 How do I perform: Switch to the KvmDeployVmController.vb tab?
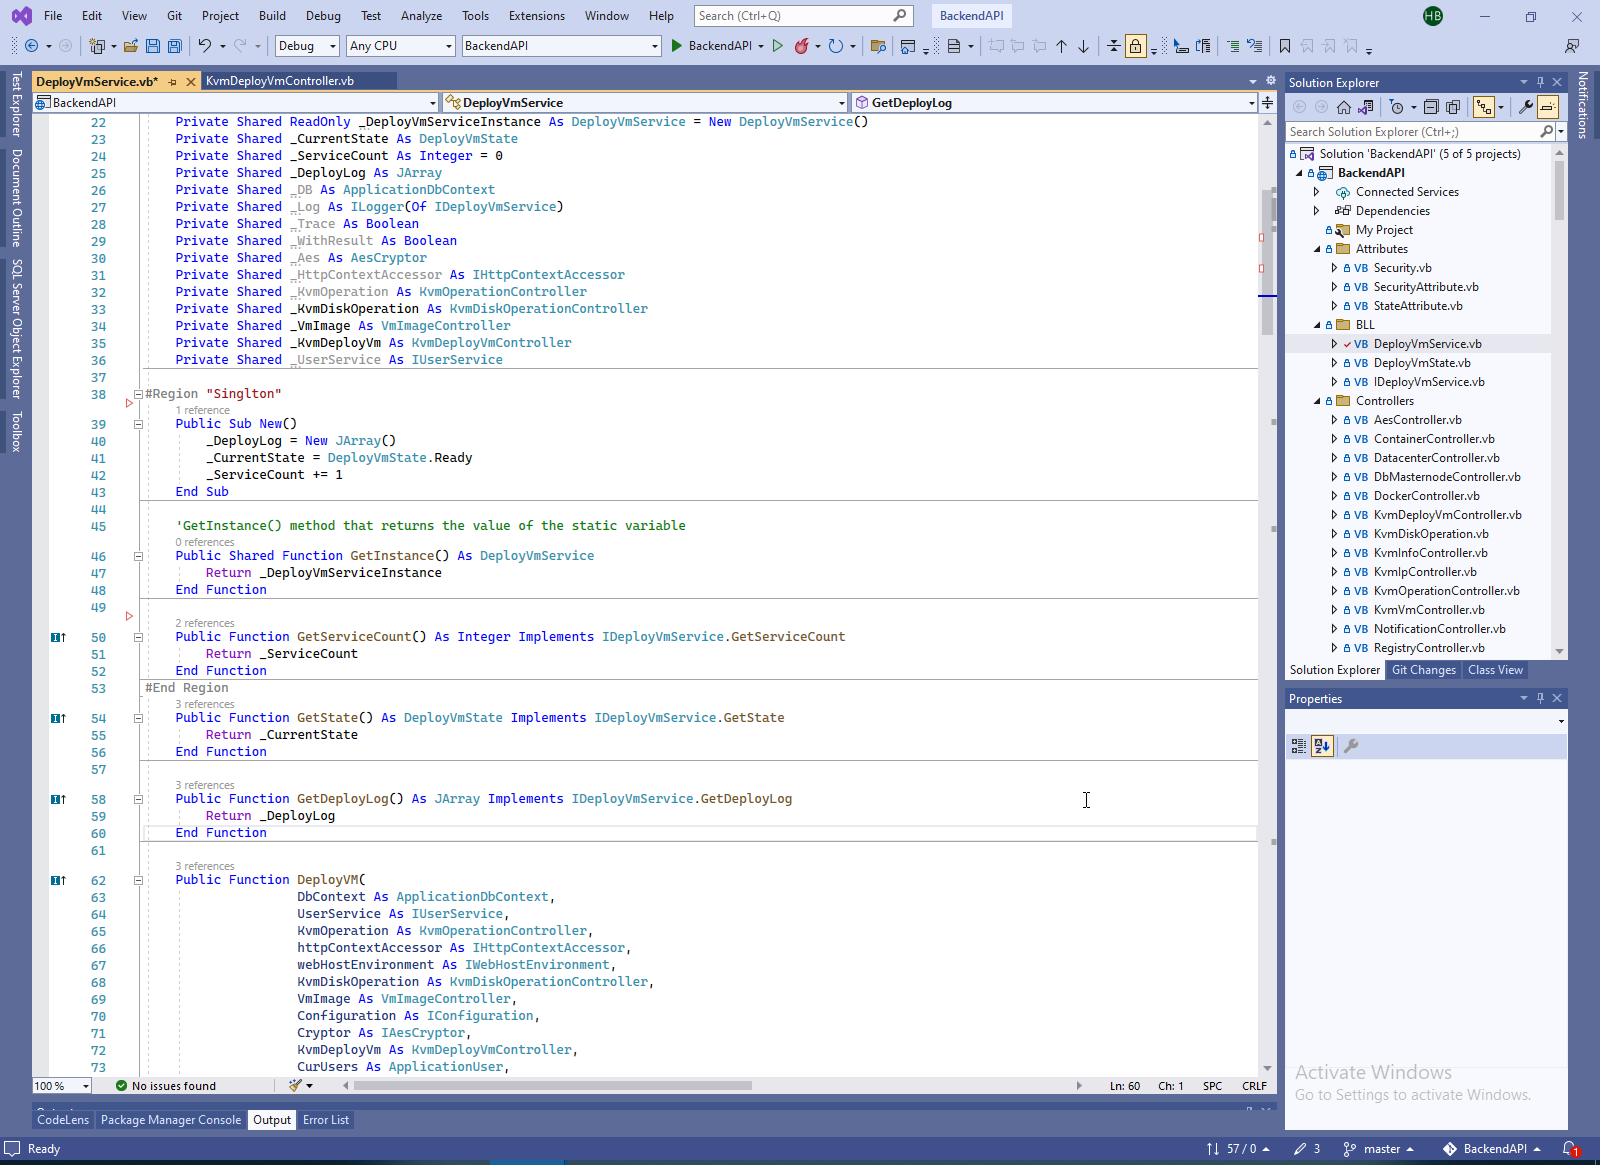[x=280, y=81]
